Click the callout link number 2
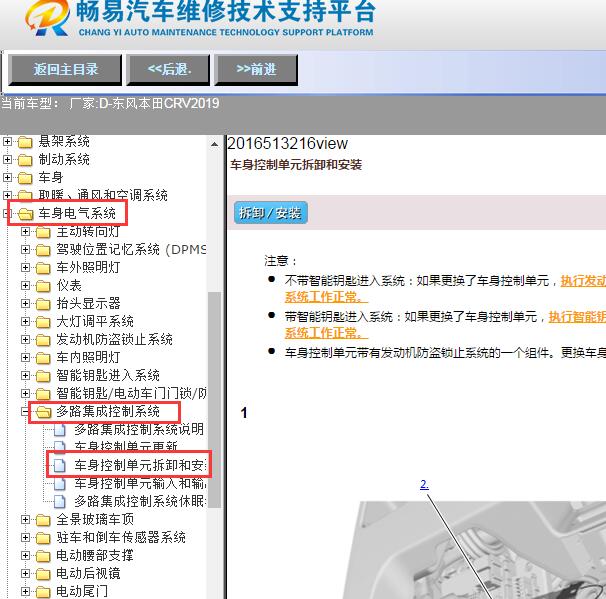 (424, 484)
